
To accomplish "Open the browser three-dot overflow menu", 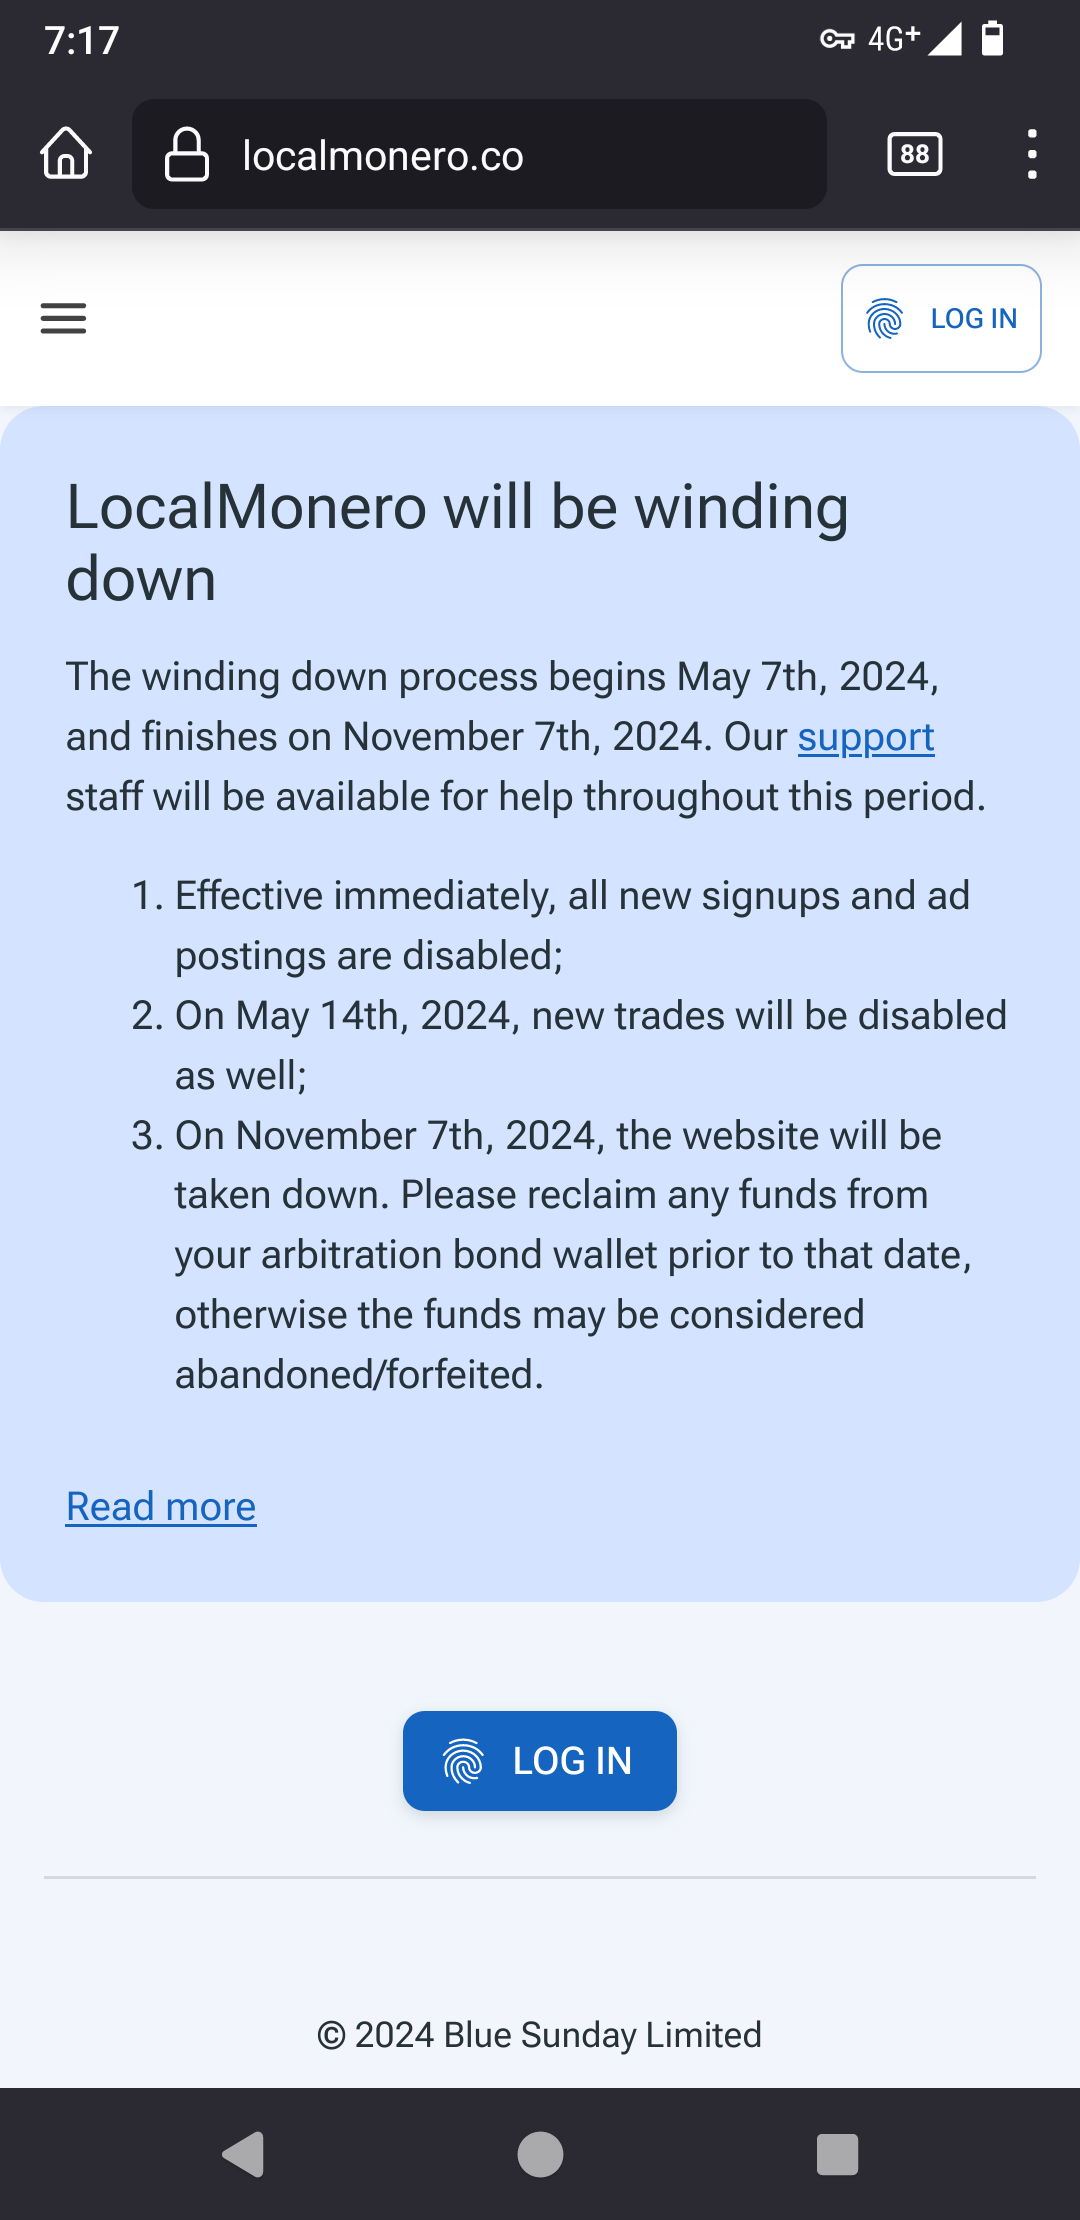I will (x=1031, y=154).
